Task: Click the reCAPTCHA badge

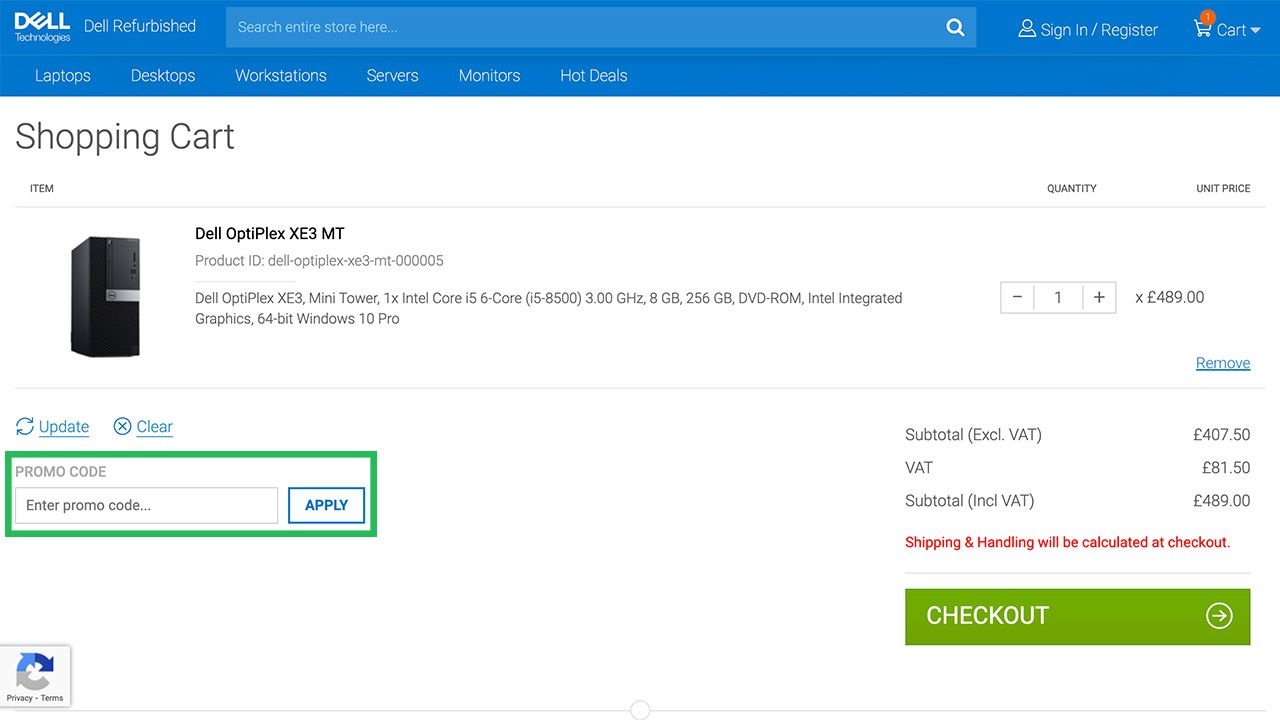Action: pyautogui.click(x=36, y=676)
